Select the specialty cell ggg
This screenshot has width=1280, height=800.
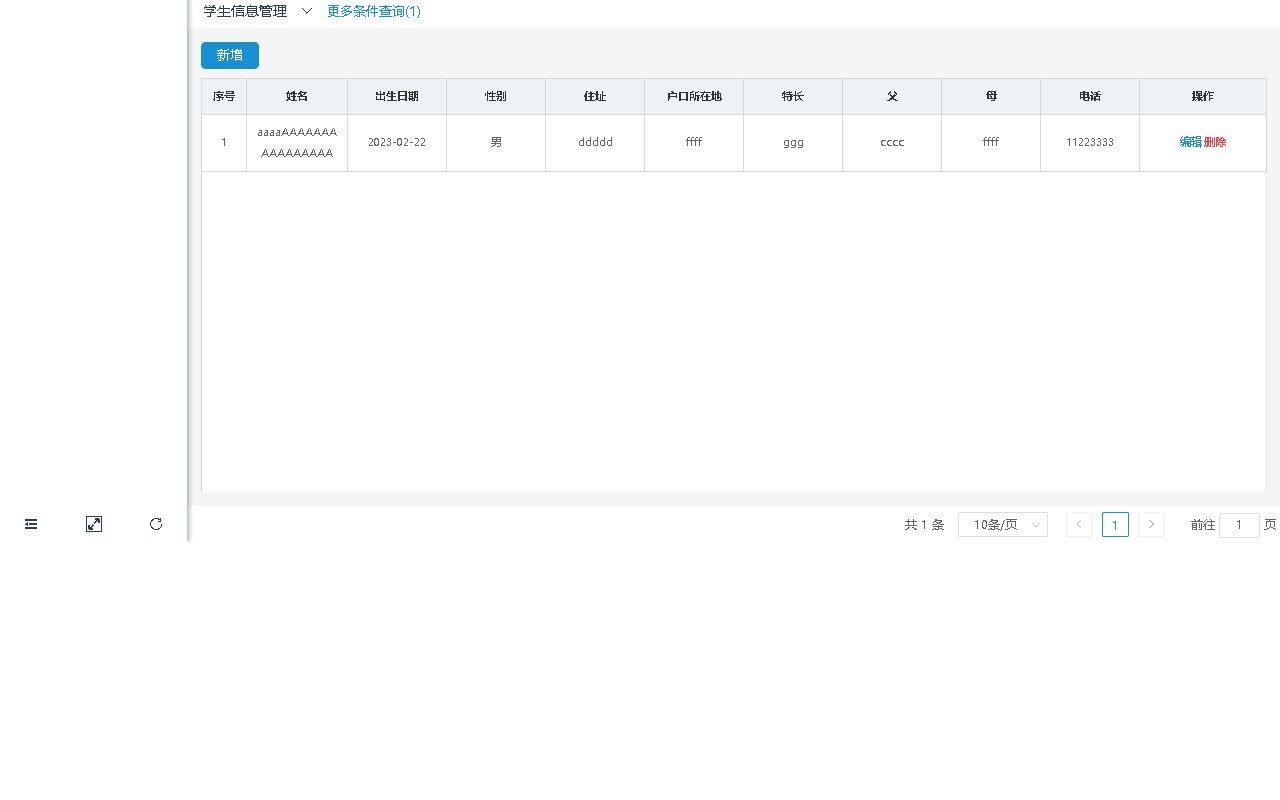(793, 143)
